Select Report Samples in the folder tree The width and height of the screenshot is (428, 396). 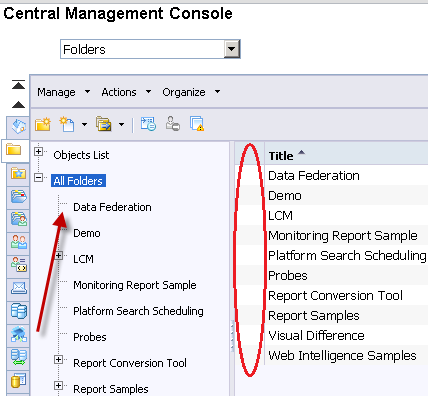point(111,389)
